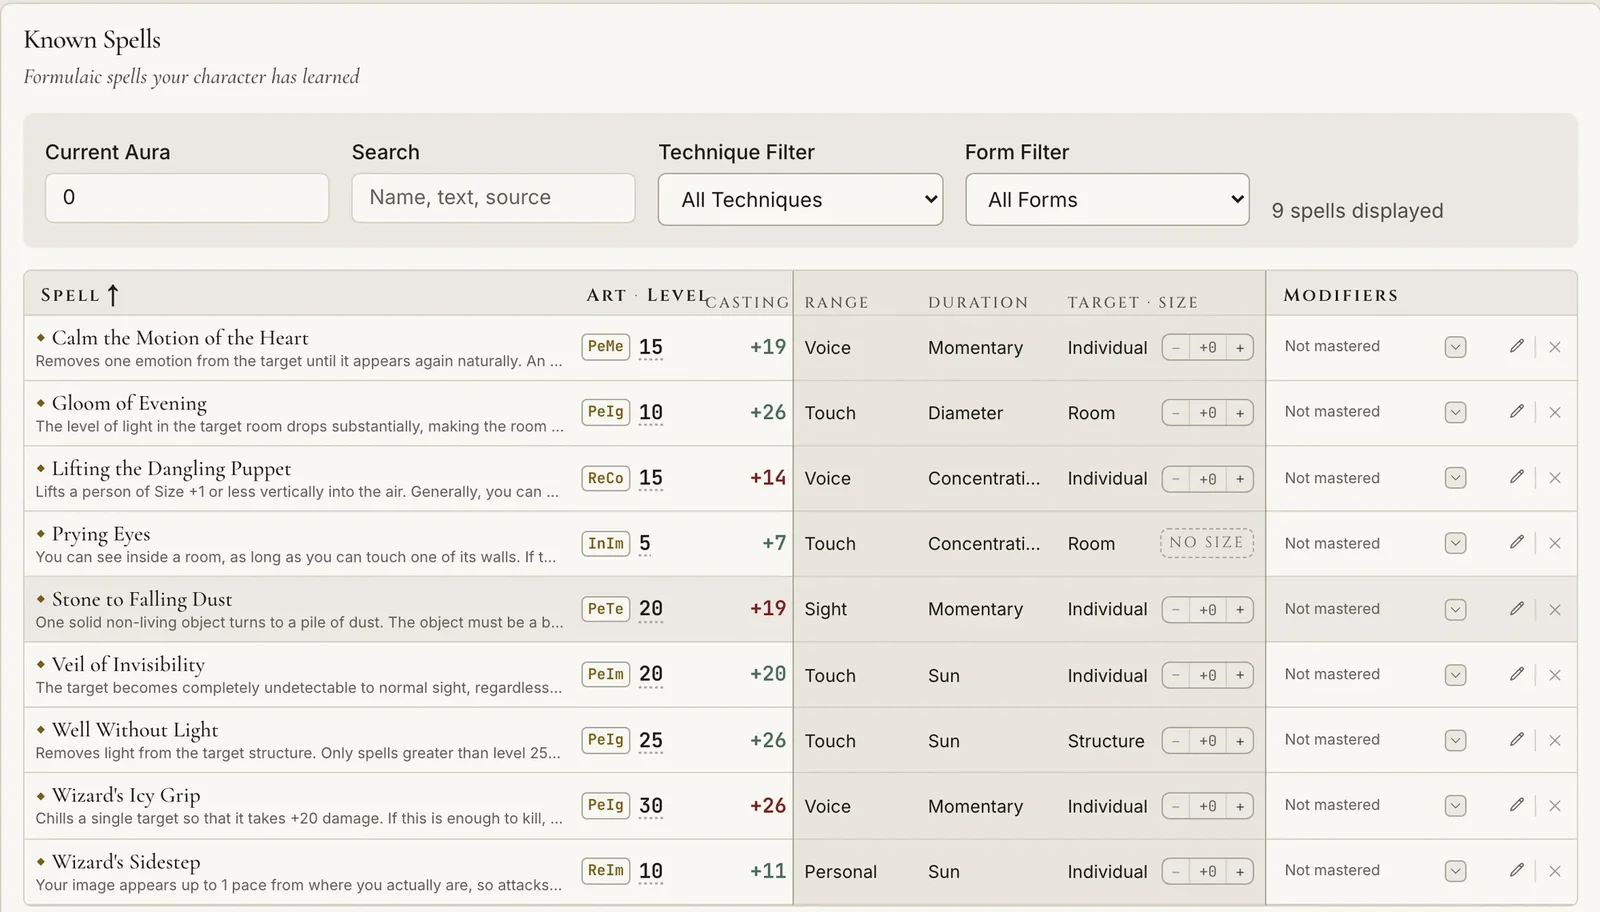
Task: Expand modifiers for Gloom of Evening
Action: pos(1456,412)
